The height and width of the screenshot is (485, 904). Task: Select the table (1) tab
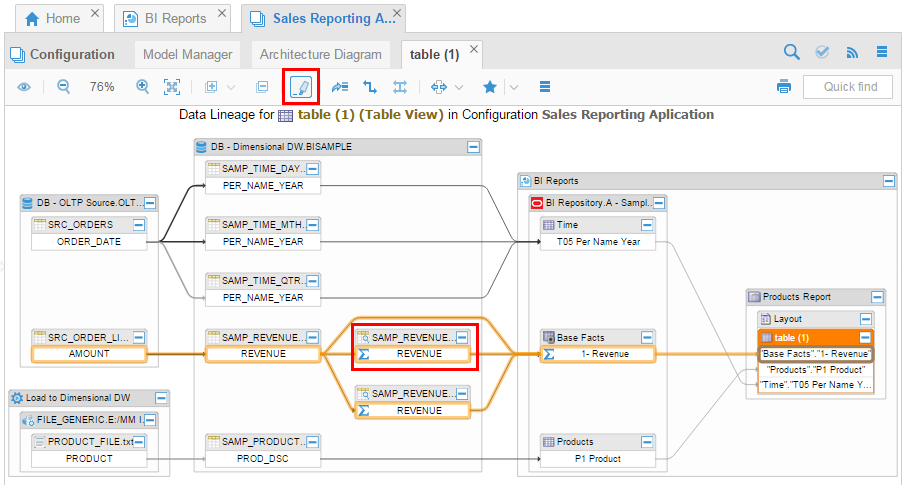[x=435, y=54]
